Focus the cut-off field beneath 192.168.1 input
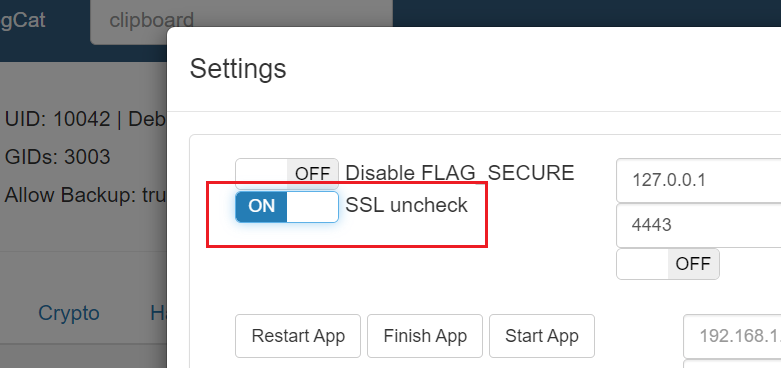 point(732,364)
